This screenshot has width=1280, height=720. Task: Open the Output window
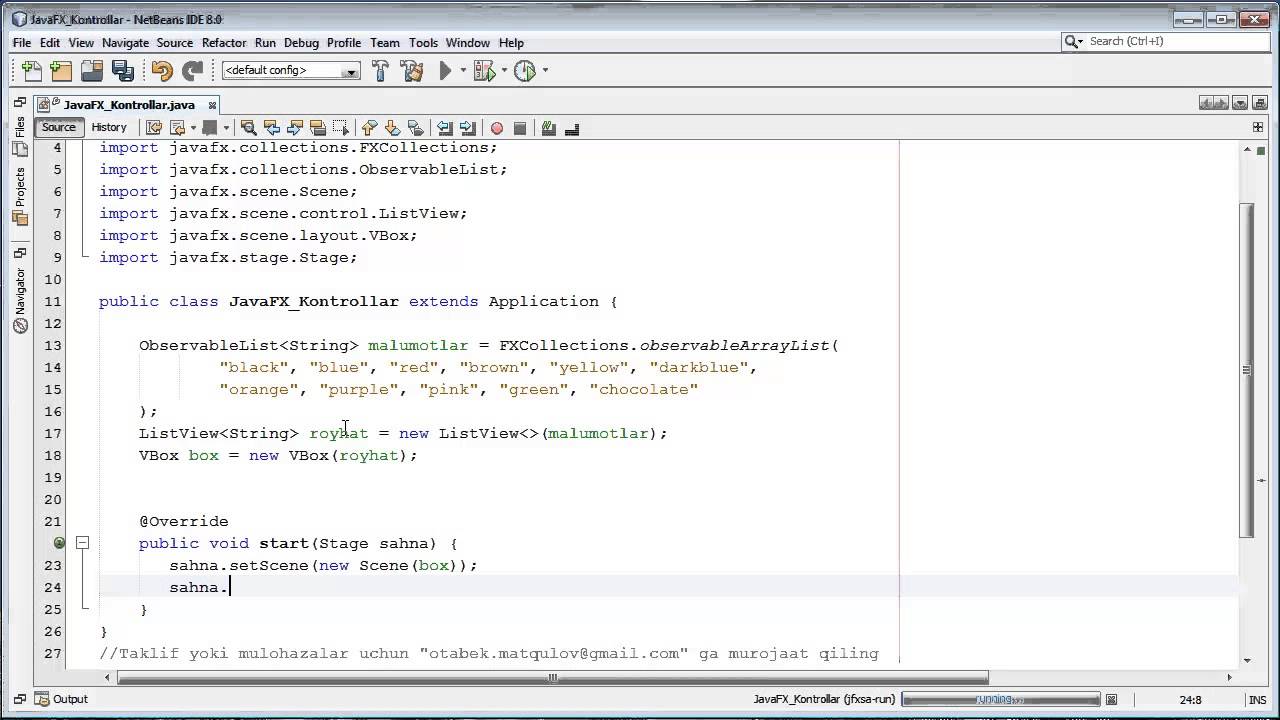(x=62, y=699)
